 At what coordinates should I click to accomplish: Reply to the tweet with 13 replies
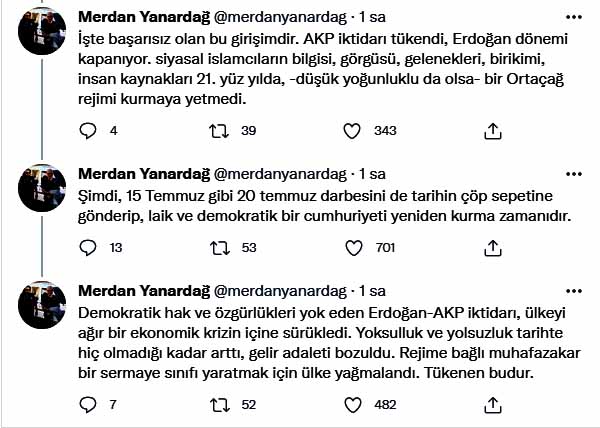(87, 248)
